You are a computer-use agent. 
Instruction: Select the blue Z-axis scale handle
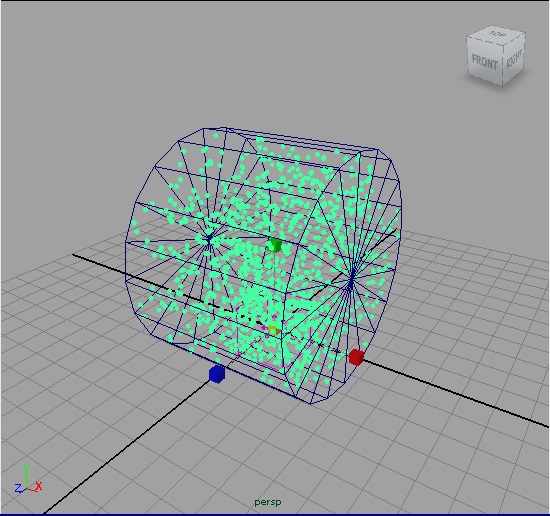[216, 374]
